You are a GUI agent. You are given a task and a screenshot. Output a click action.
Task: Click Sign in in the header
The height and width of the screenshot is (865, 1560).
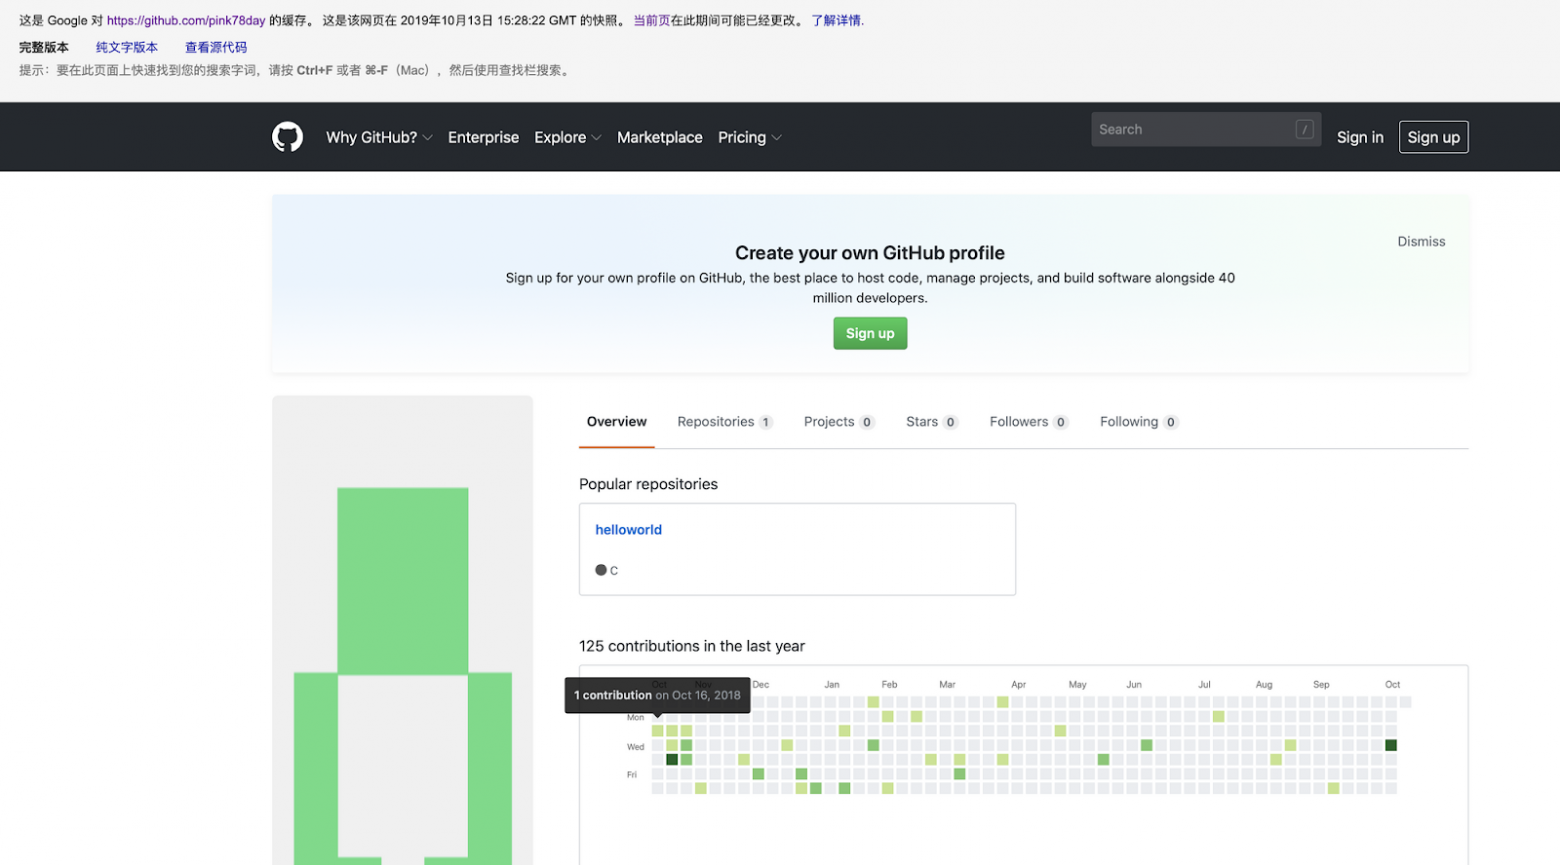coord(1360,137)
